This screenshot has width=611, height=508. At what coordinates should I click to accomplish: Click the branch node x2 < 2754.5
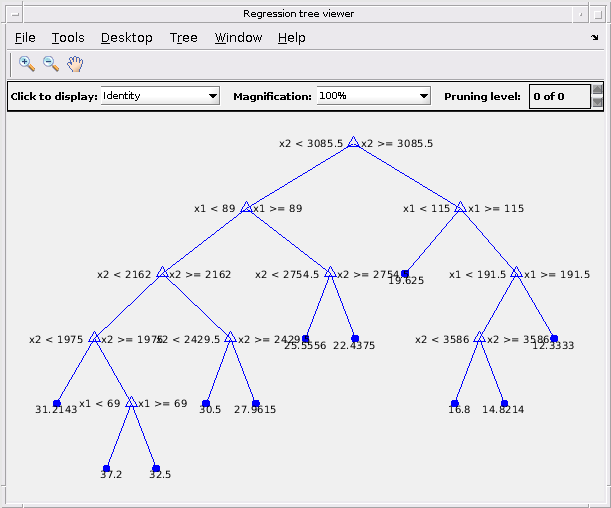(330, 273)
